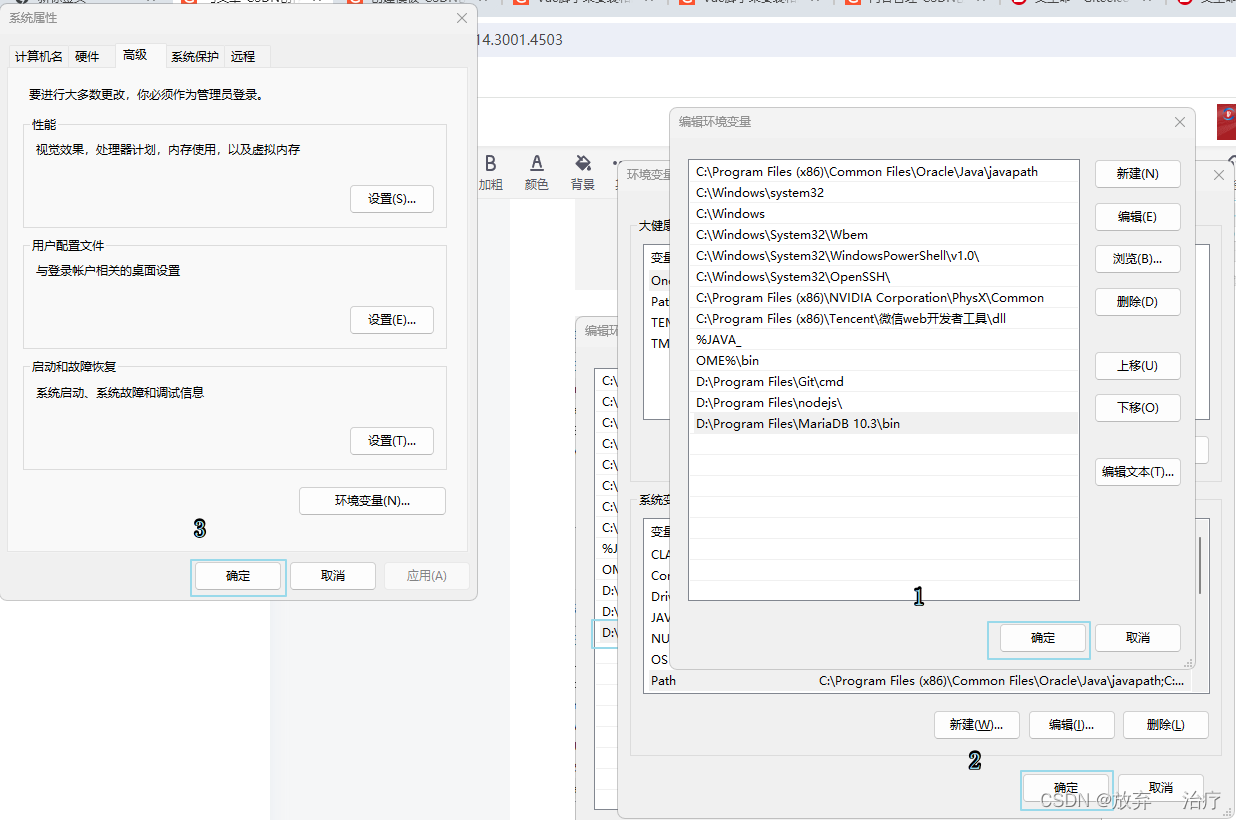Click the administrator login notice text
The image size is (1236, 820).
[x=146, y=95]
